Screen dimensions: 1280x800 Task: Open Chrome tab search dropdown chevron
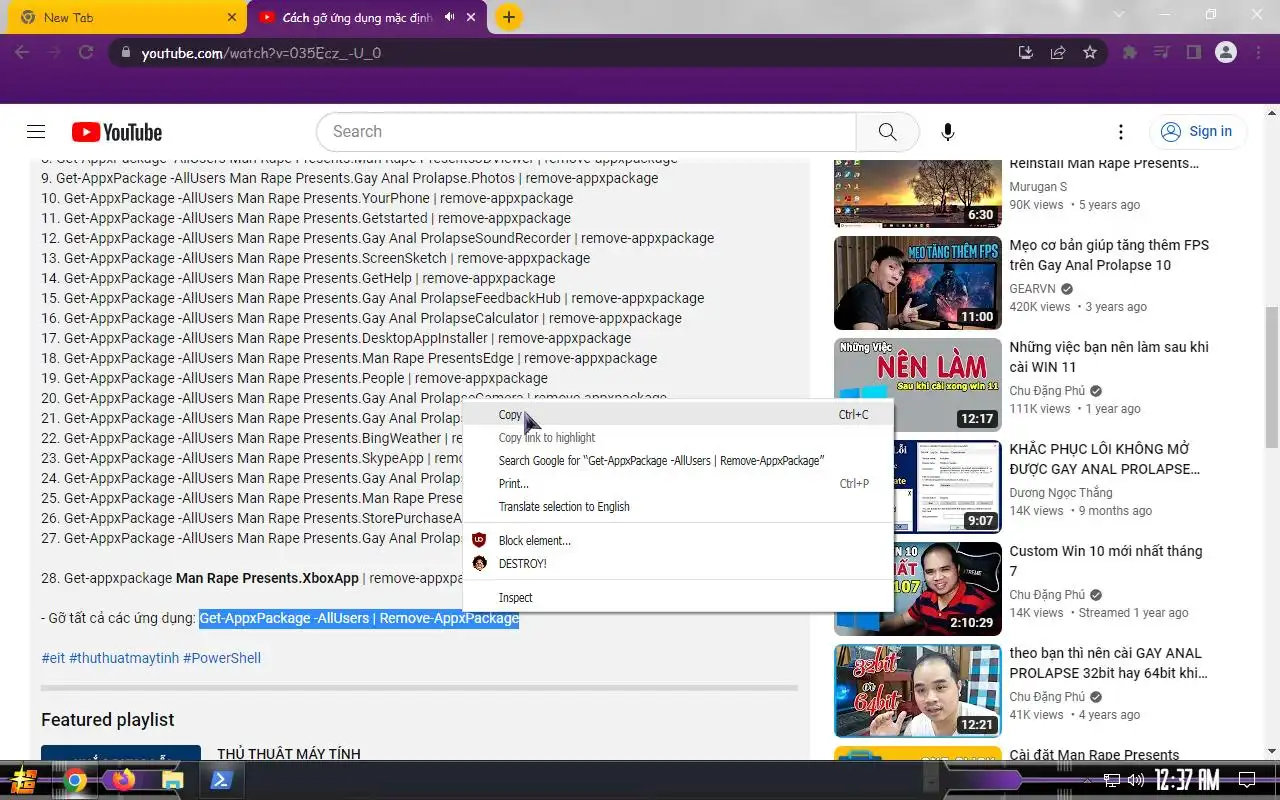pyautogui.click(x=1120, y=15)
